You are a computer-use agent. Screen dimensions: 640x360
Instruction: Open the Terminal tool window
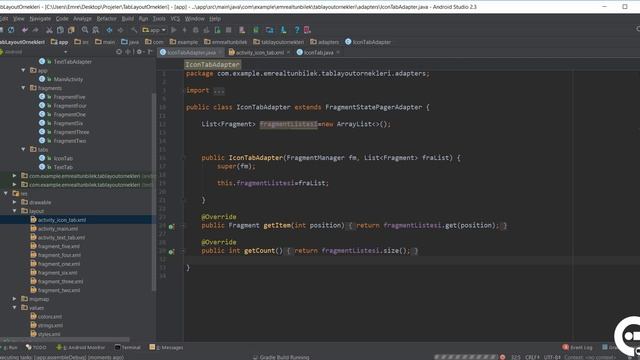[x=127, y=347]
